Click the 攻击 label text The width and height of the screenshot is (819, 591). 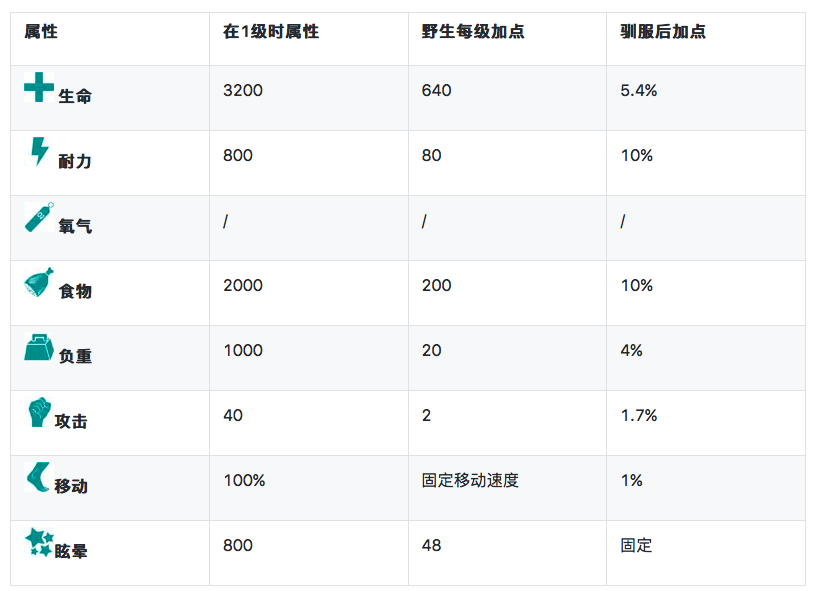pos(72,421)
